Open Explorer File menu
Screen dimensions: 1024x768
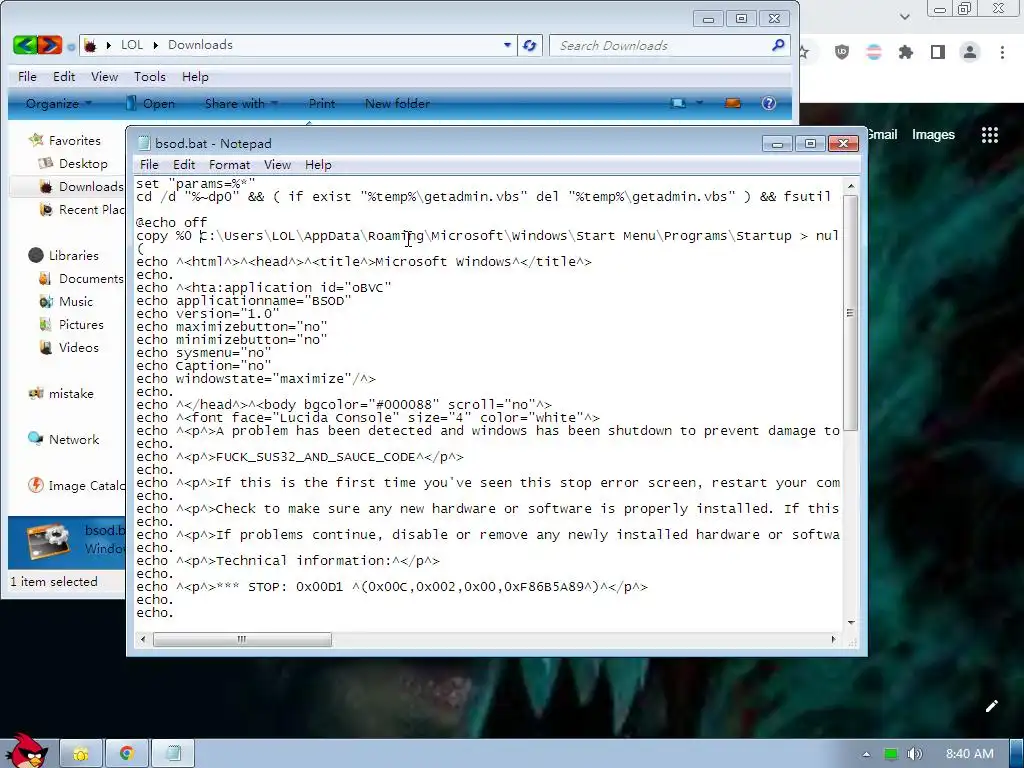tap(27, 76)
